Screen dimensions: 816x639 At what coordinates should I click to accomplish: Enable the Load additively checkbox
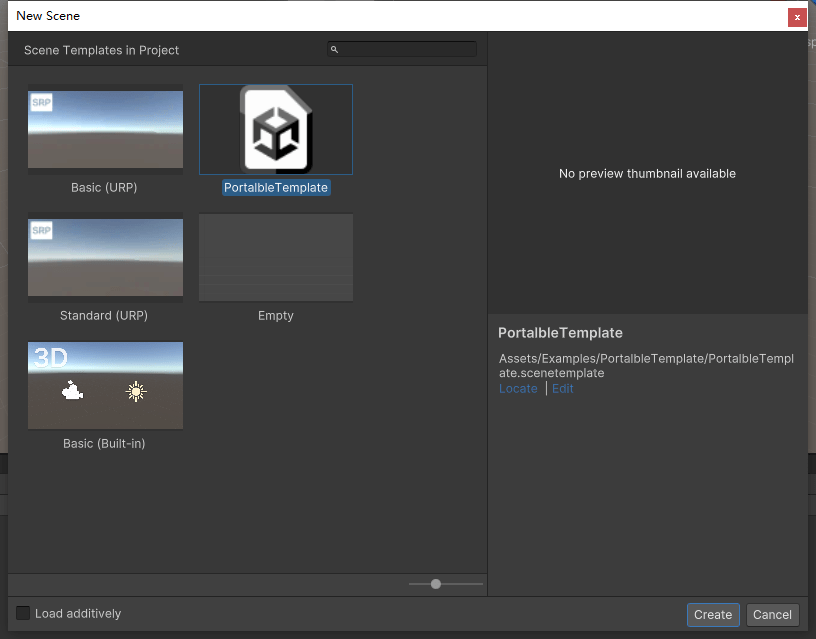tap(23, 613)
